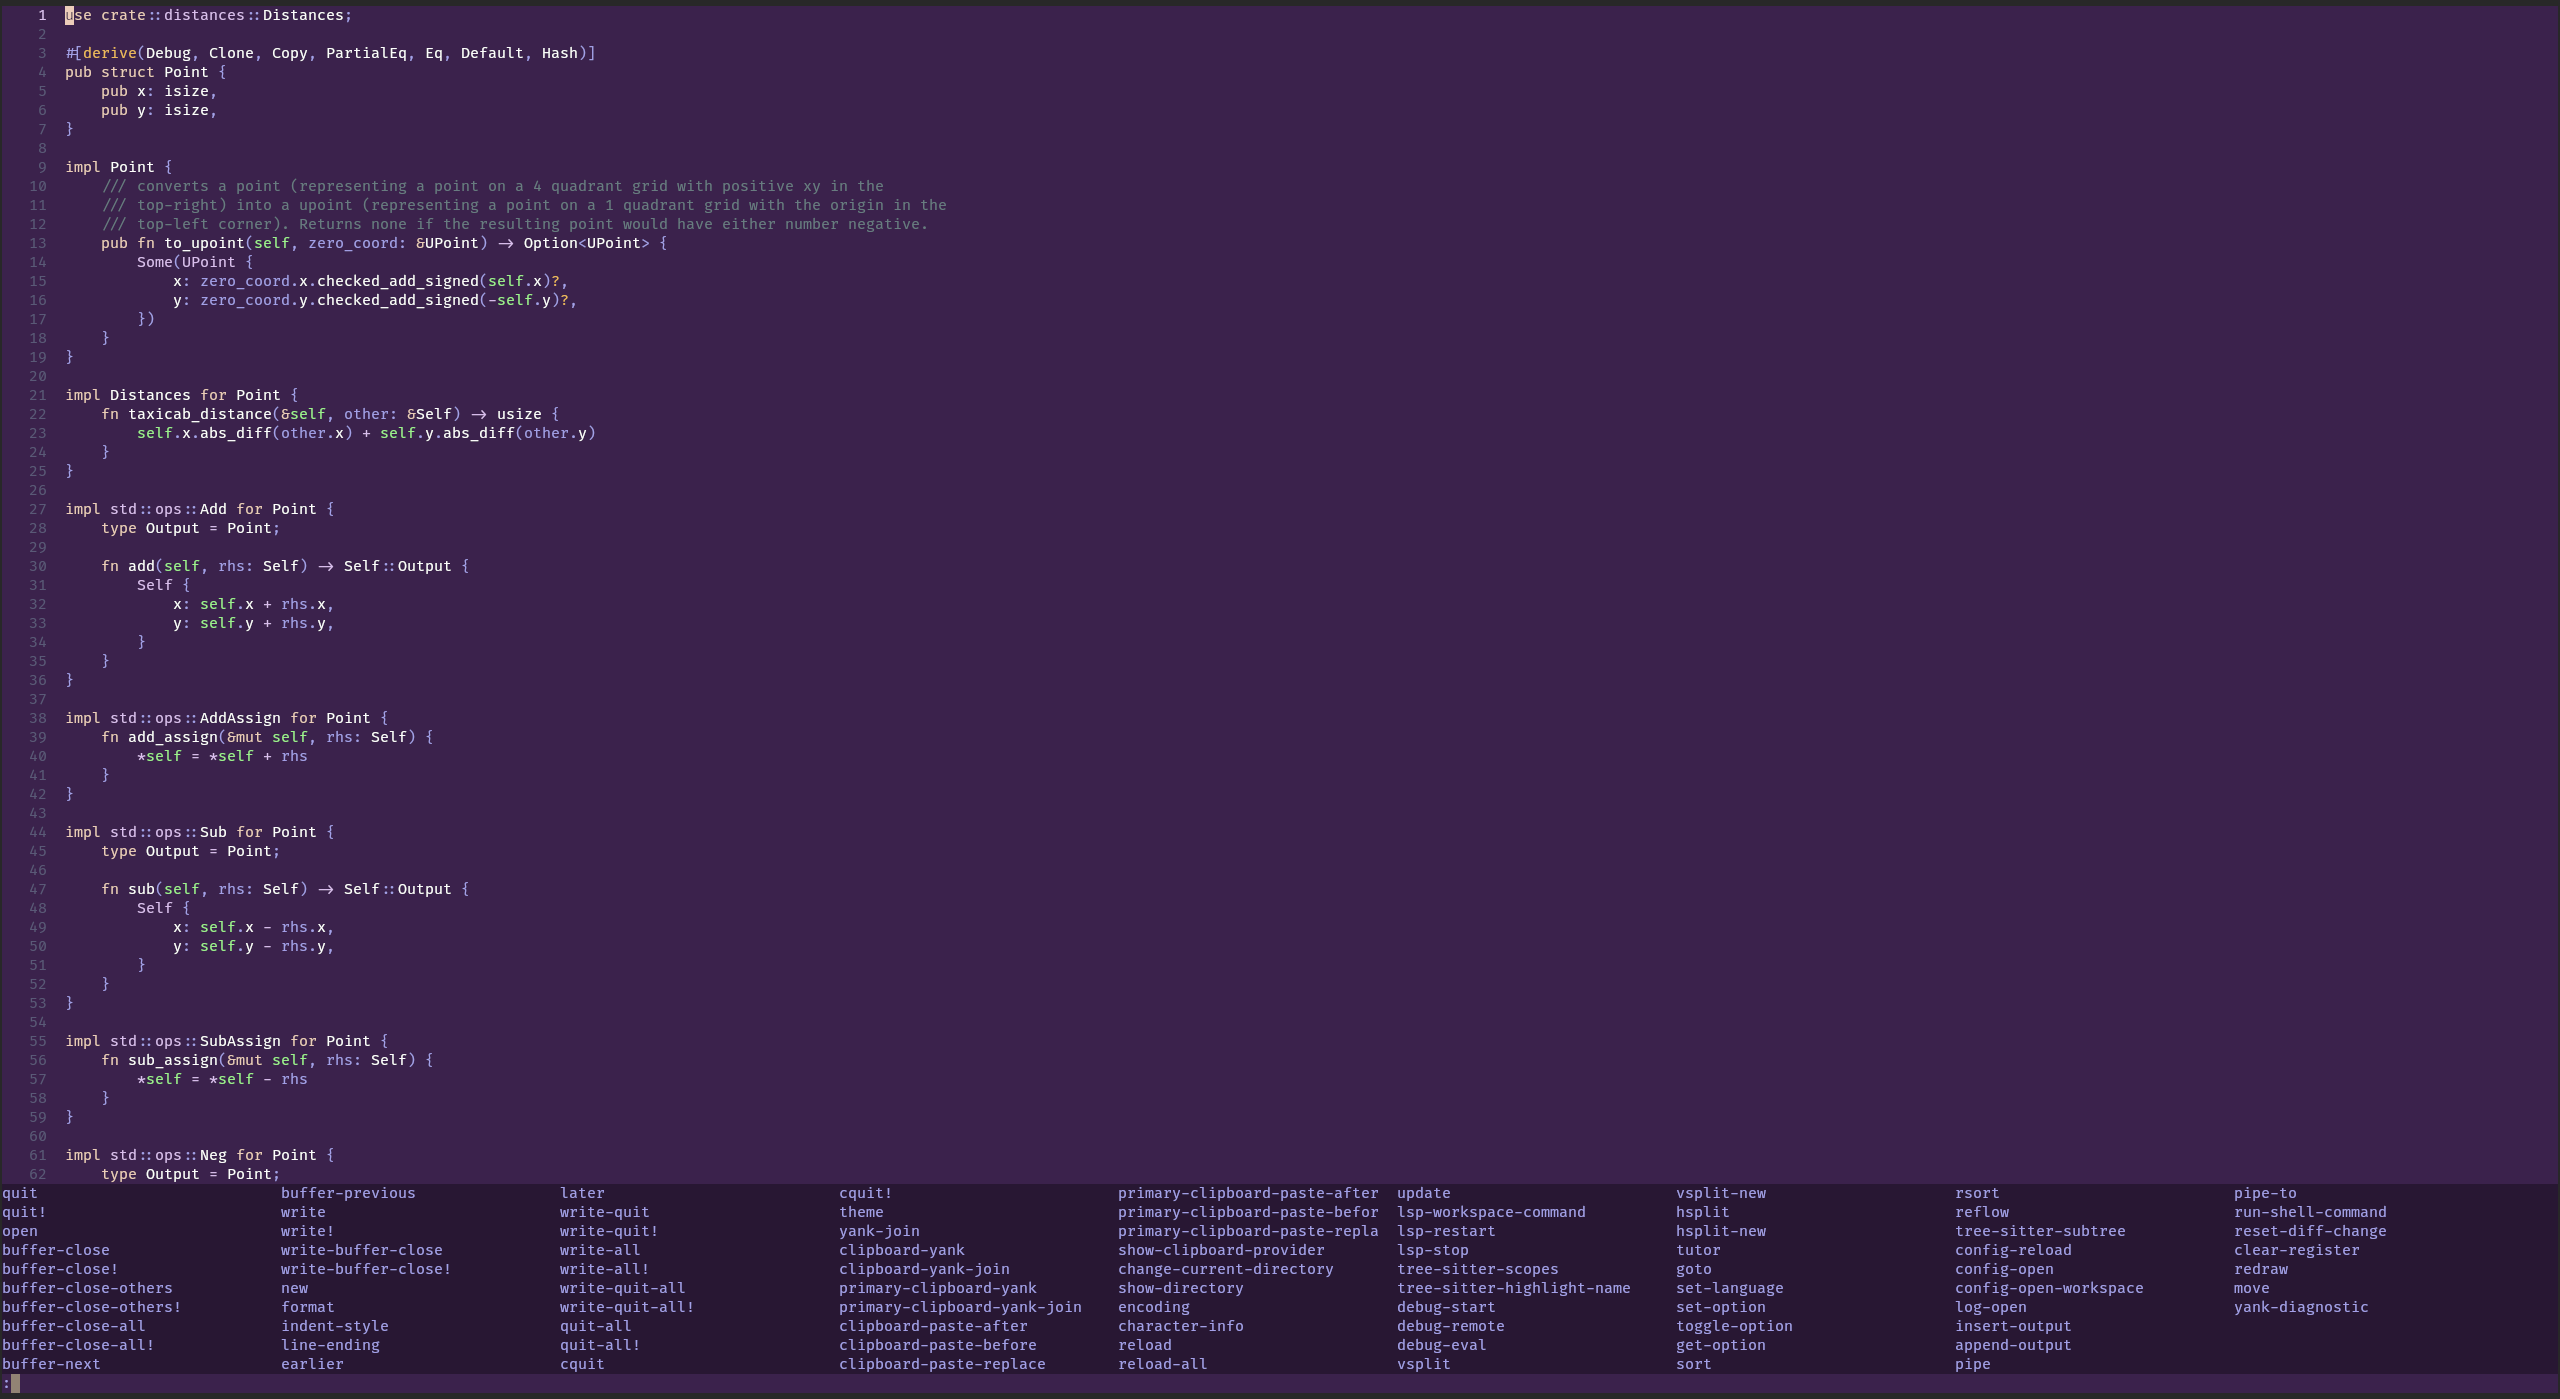
Task: Choose 'vsplit-new' from command completions
Action: (x=1721, y=1193)
